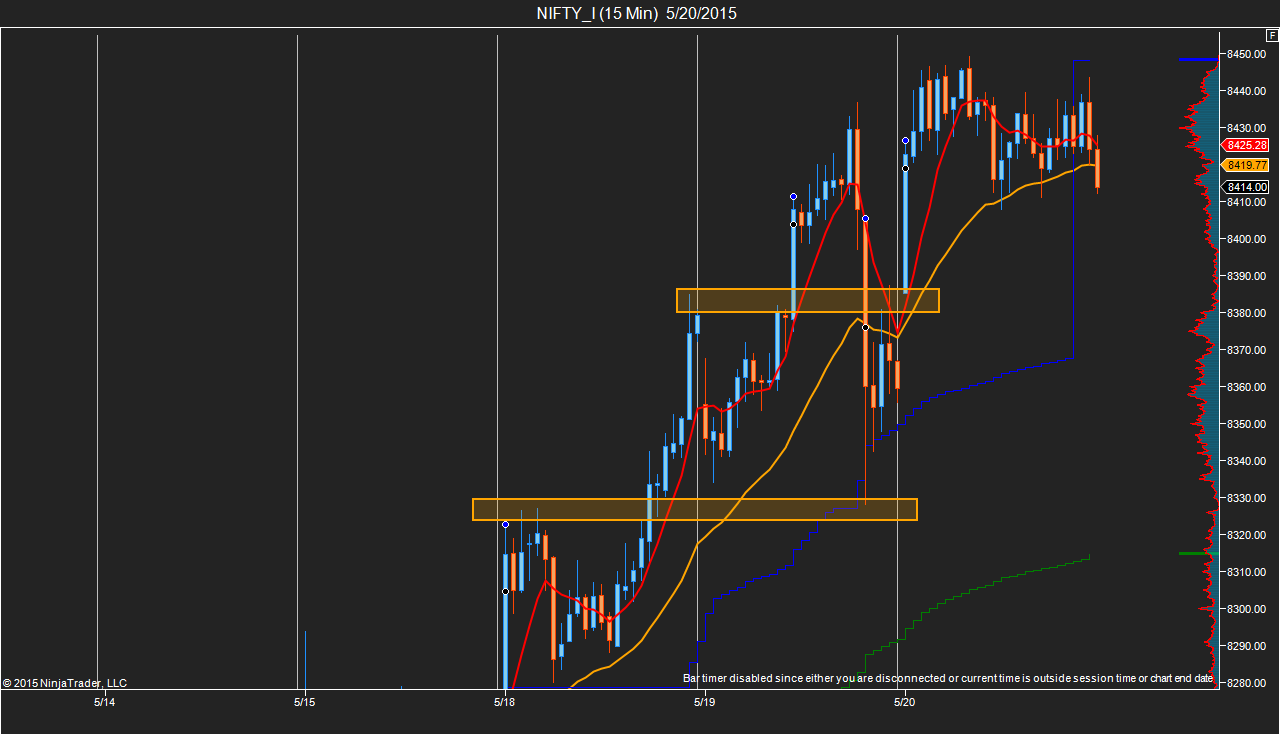Viewport: 1280px width, 735px height.
Task: Select the upper orange rectangle near 8385
Action: tap(808, 300)
